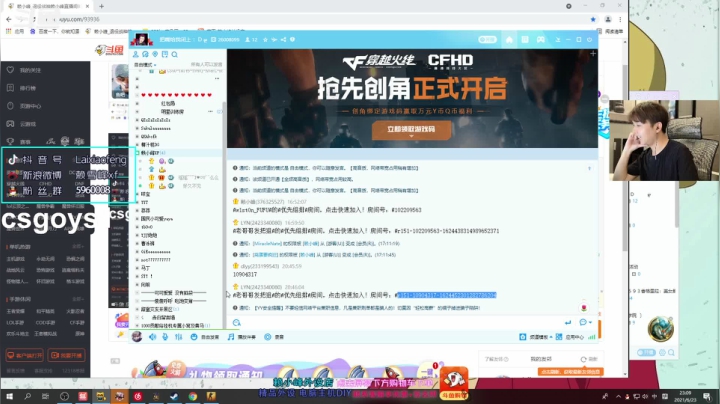Open a new Chrome tab
This screenshot has height=404, width=720.
click(x=101, y=6)
